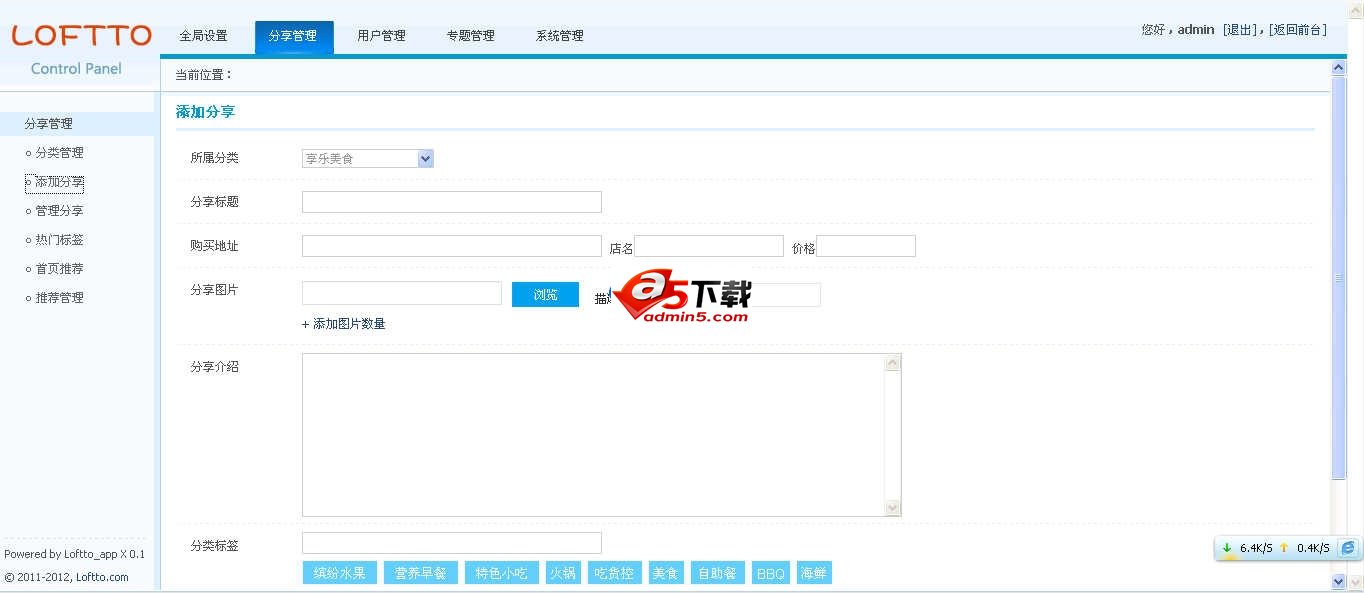Click the 退出 logout link
This screenshot has height=593, width=1364.
click(1240, 30)
